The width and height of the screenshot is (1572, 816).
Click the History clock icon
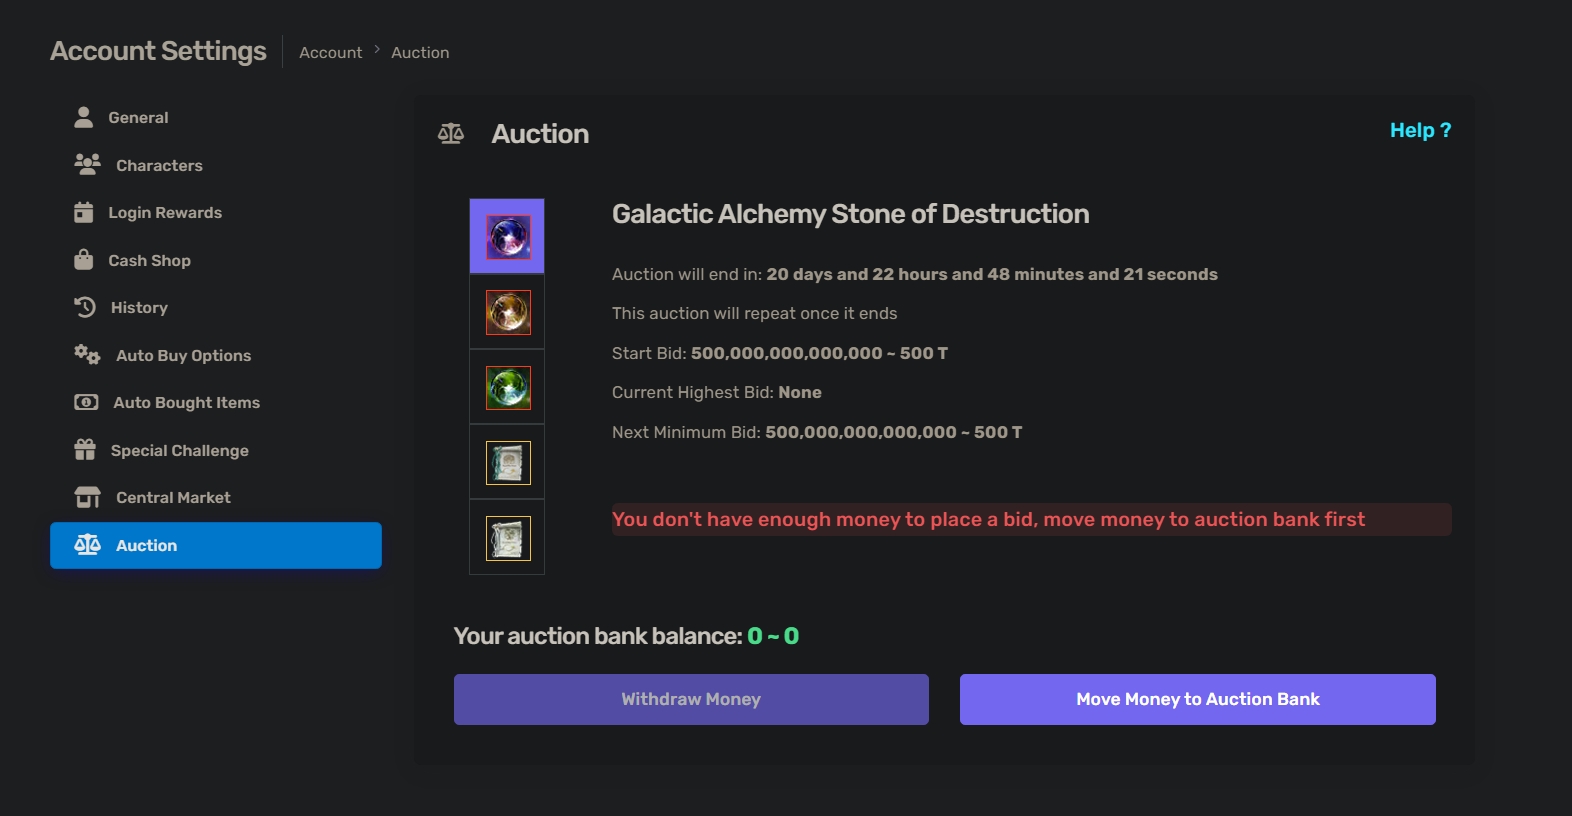pyautogui.click(x=85, y=307)
